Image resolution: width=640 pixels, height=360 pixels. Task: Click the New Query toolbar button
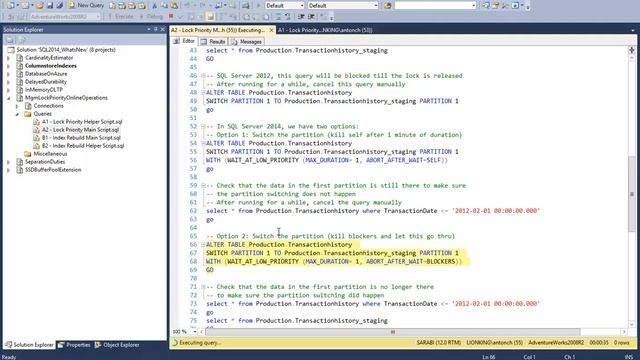pyautogui.click(x=86, y=5)
